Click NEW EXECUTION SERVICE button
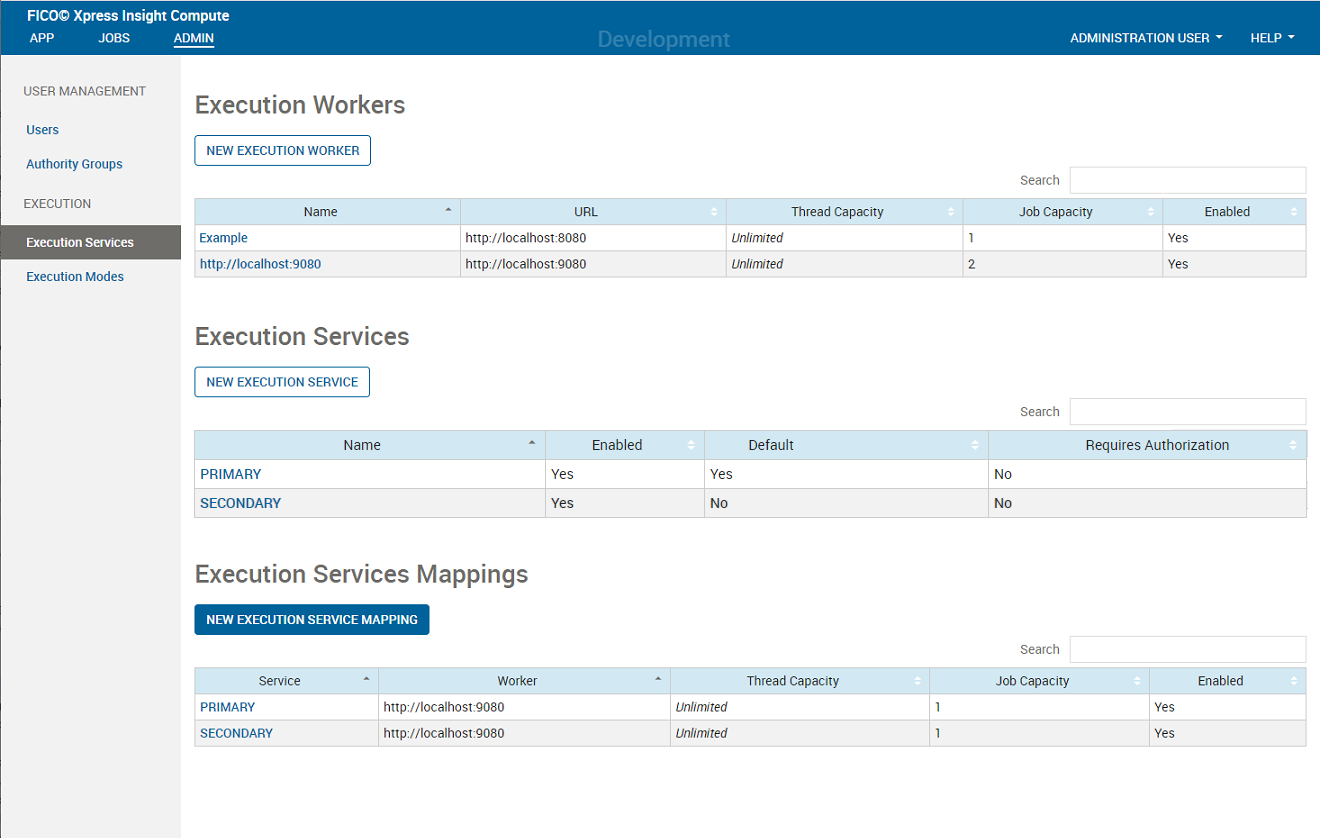 (x=282, y=382)
